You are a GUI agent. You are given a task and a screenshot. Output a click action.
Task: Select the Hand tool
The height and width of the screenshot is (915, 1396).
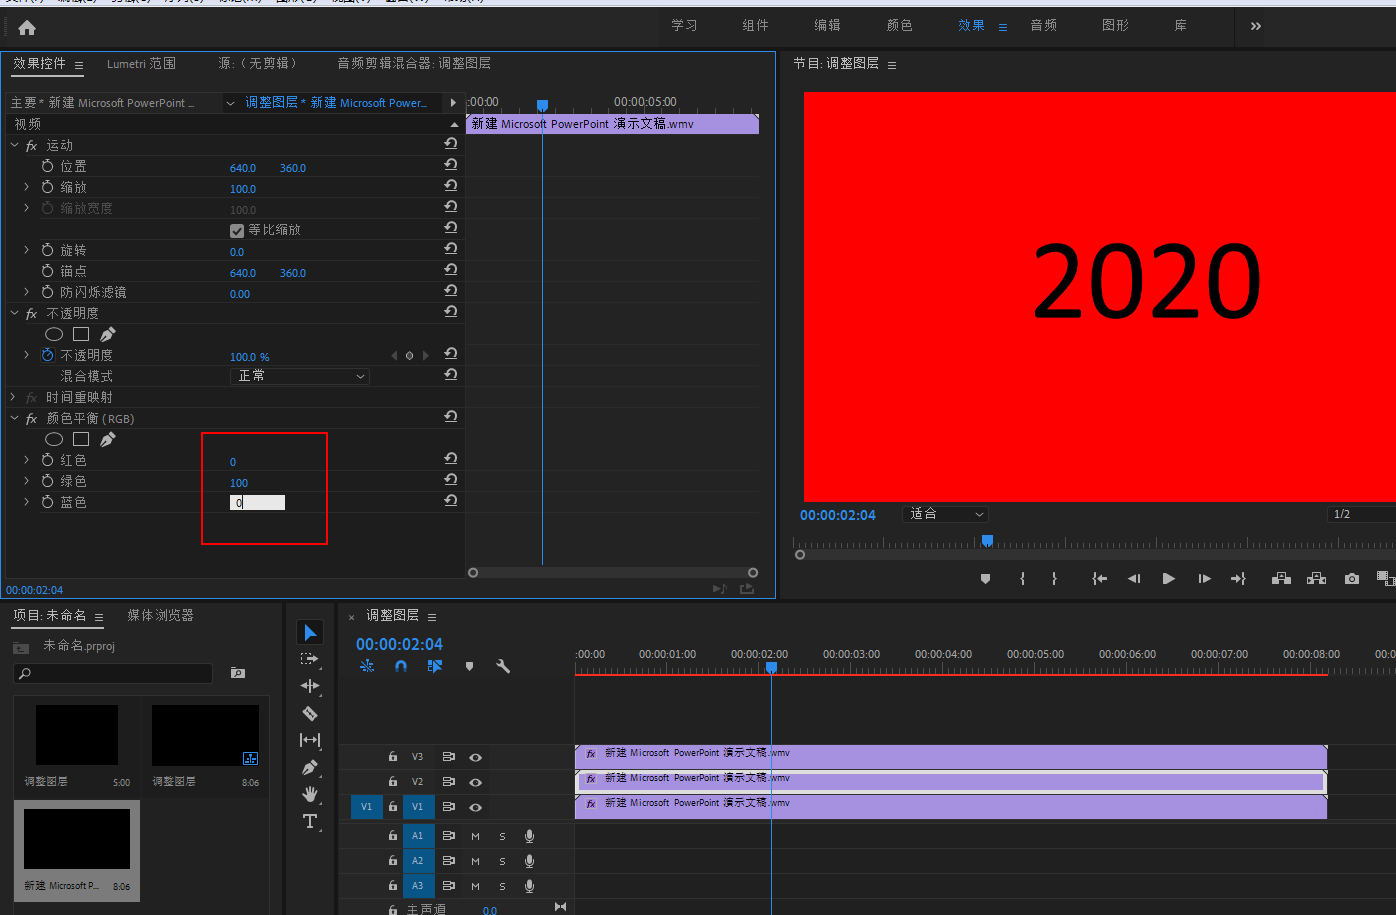(310, 794)
